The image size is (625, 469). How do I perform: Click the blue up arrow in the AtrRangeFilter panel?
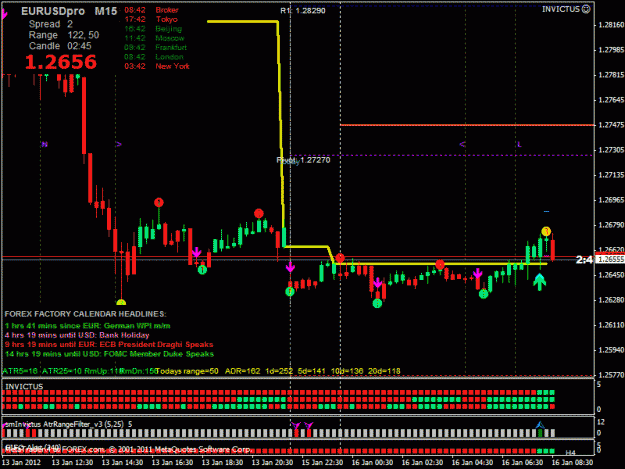pos(540,425)
